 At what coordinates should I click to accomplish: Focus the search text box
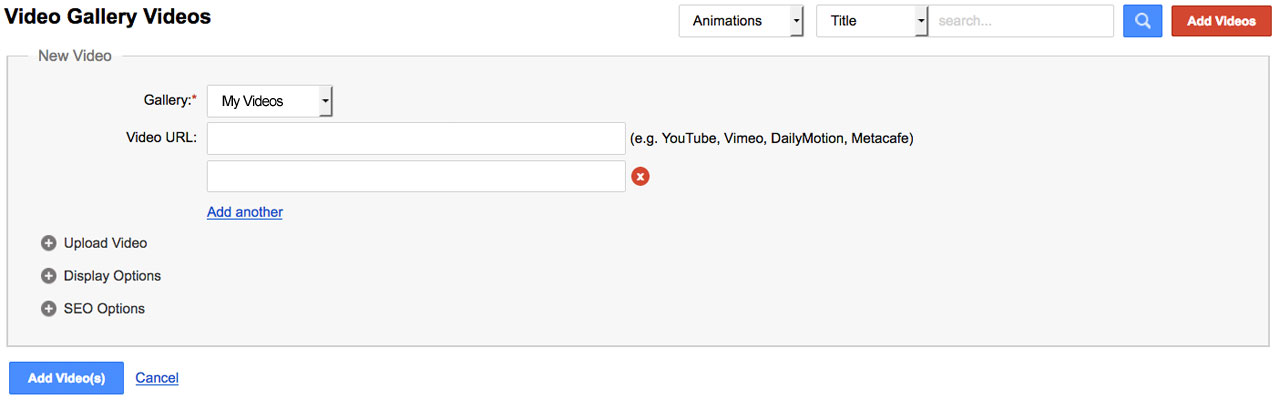[x=1021, y=21]
